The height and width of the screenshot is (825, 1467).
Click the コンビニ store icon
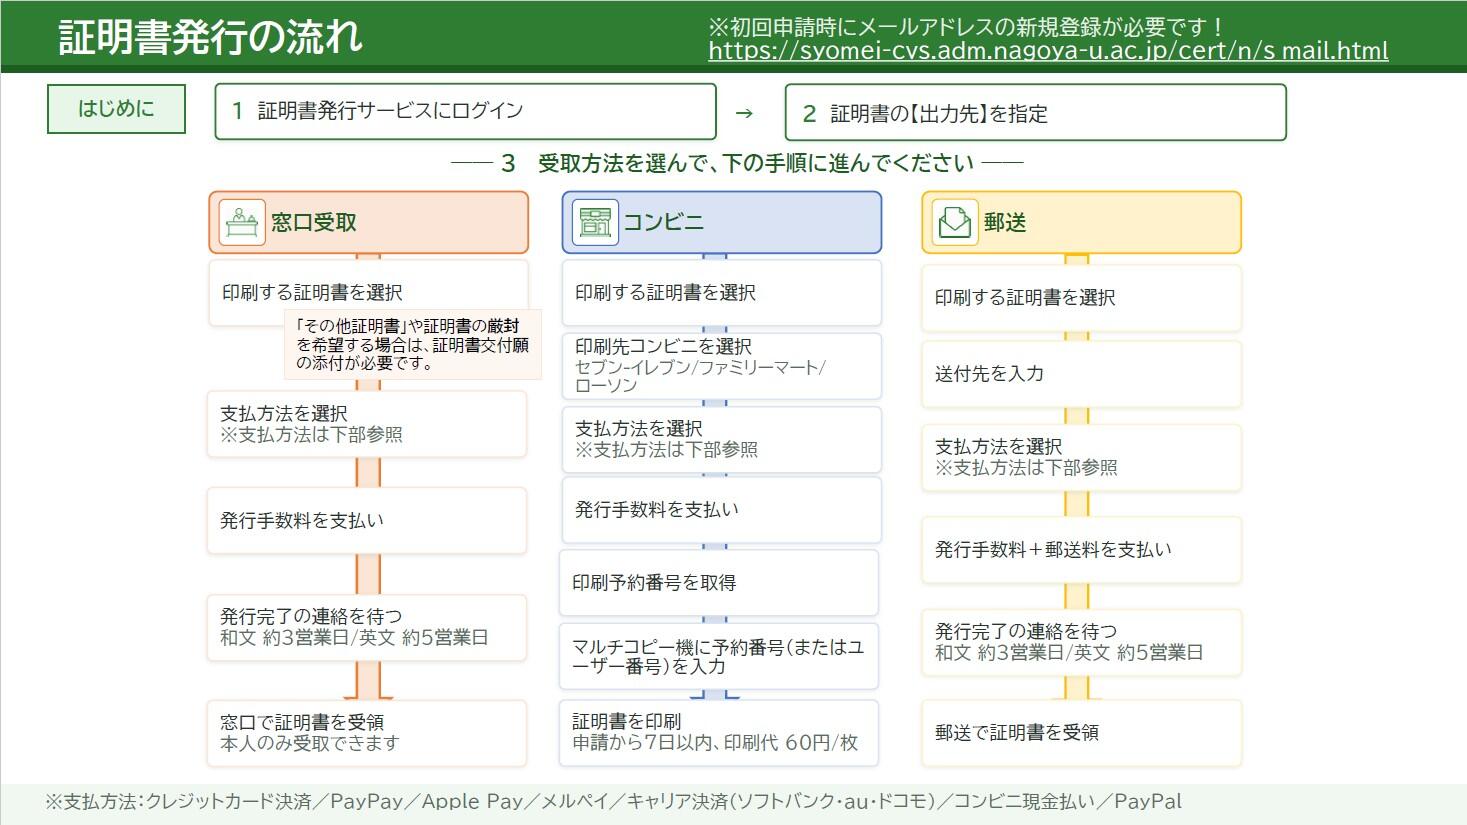[x=595, y=222]
